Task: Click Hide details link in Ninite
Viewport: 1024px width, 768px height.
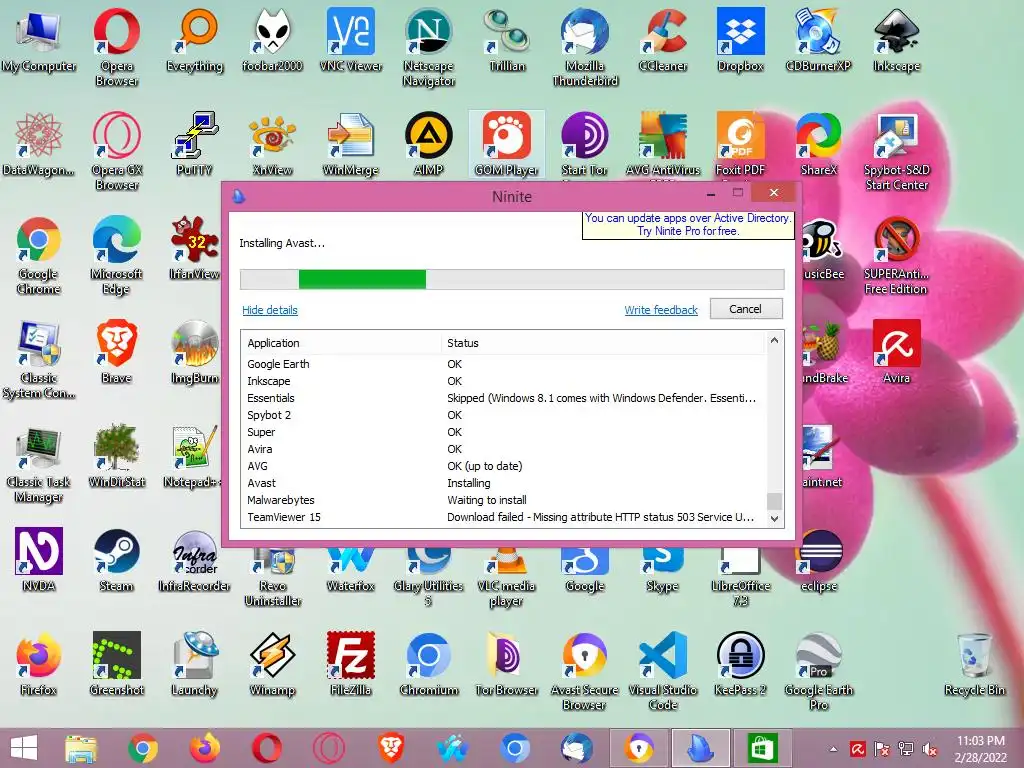Action: (x=270, y=310)
